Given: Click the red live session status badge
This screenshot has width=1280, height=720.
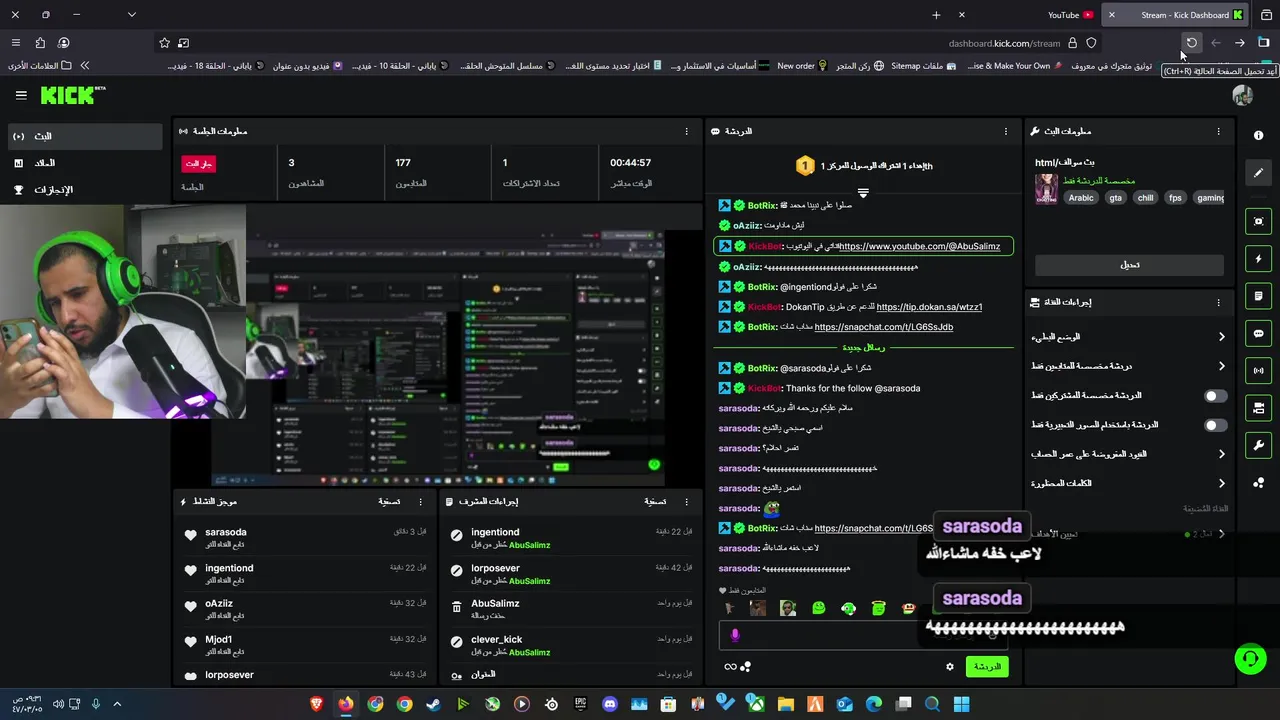Looking at the screenshot, I should point(198,163).
